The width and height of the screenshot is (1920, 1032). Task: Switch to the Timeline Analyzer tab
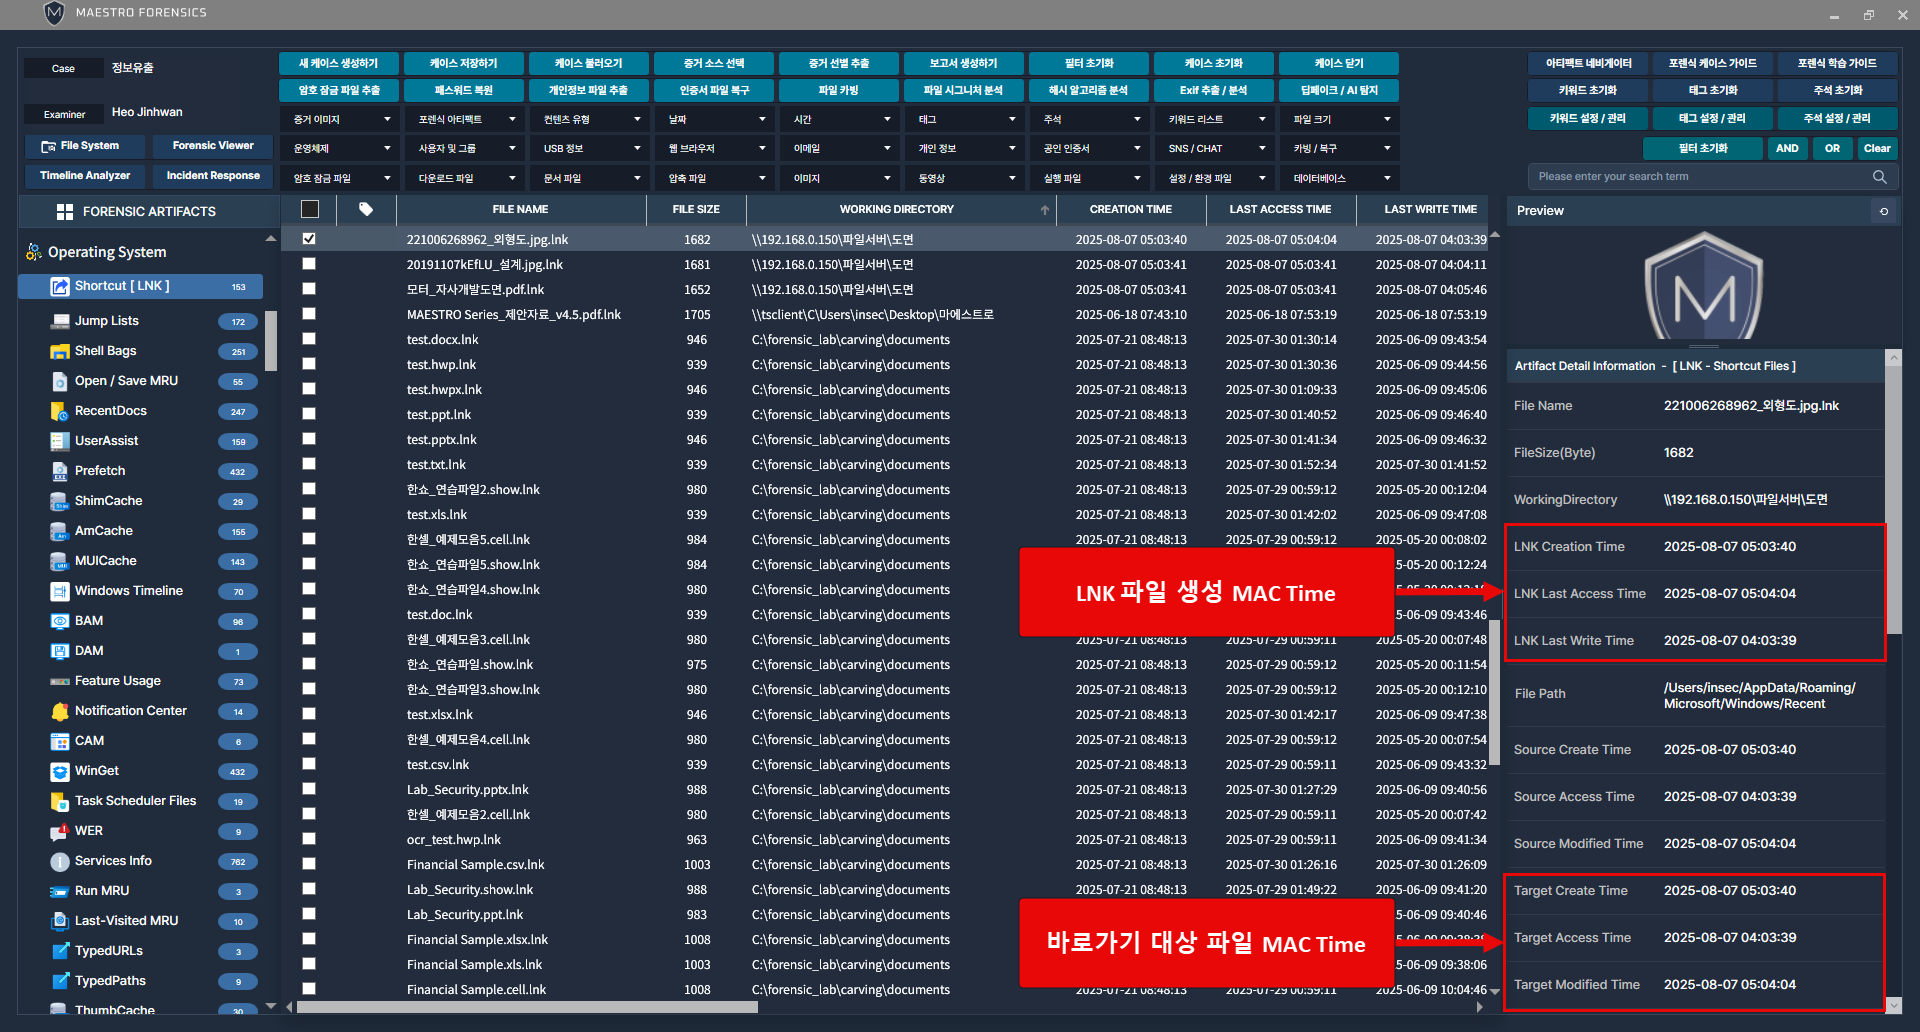point(85,176)
